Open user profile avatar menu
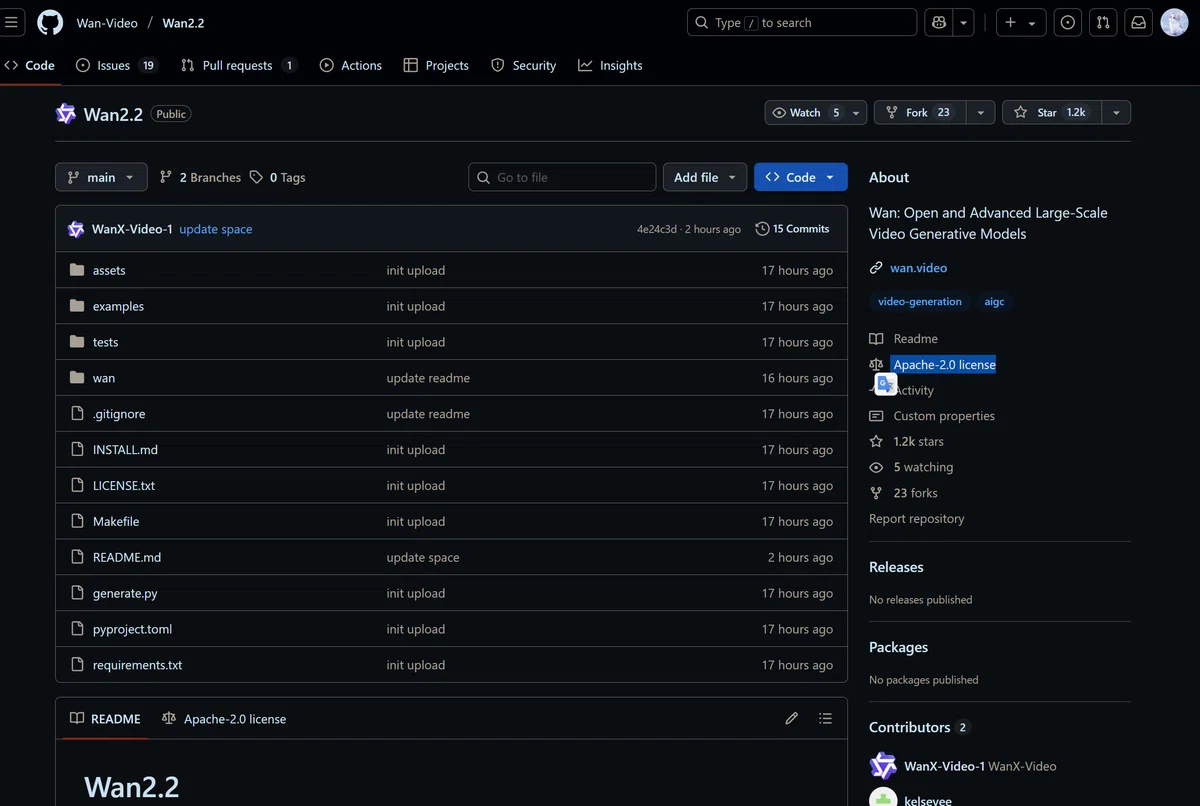The width and height of the screenshot is (1200, 806). coord(1174,22)
